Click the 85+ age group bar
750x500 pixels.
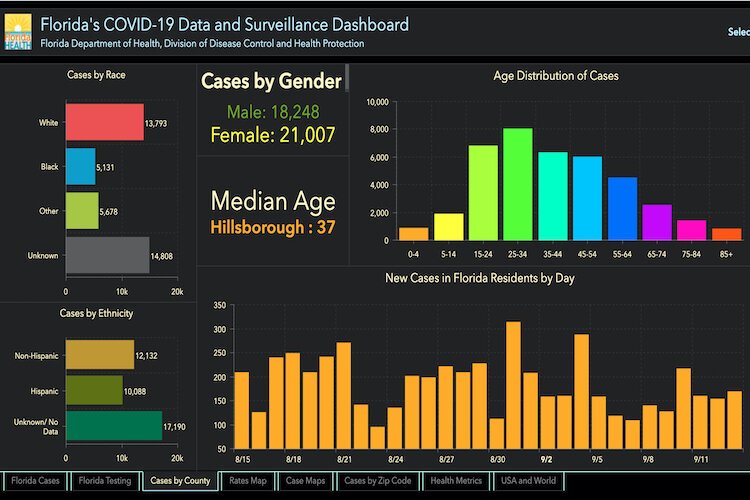click(727, 234)
